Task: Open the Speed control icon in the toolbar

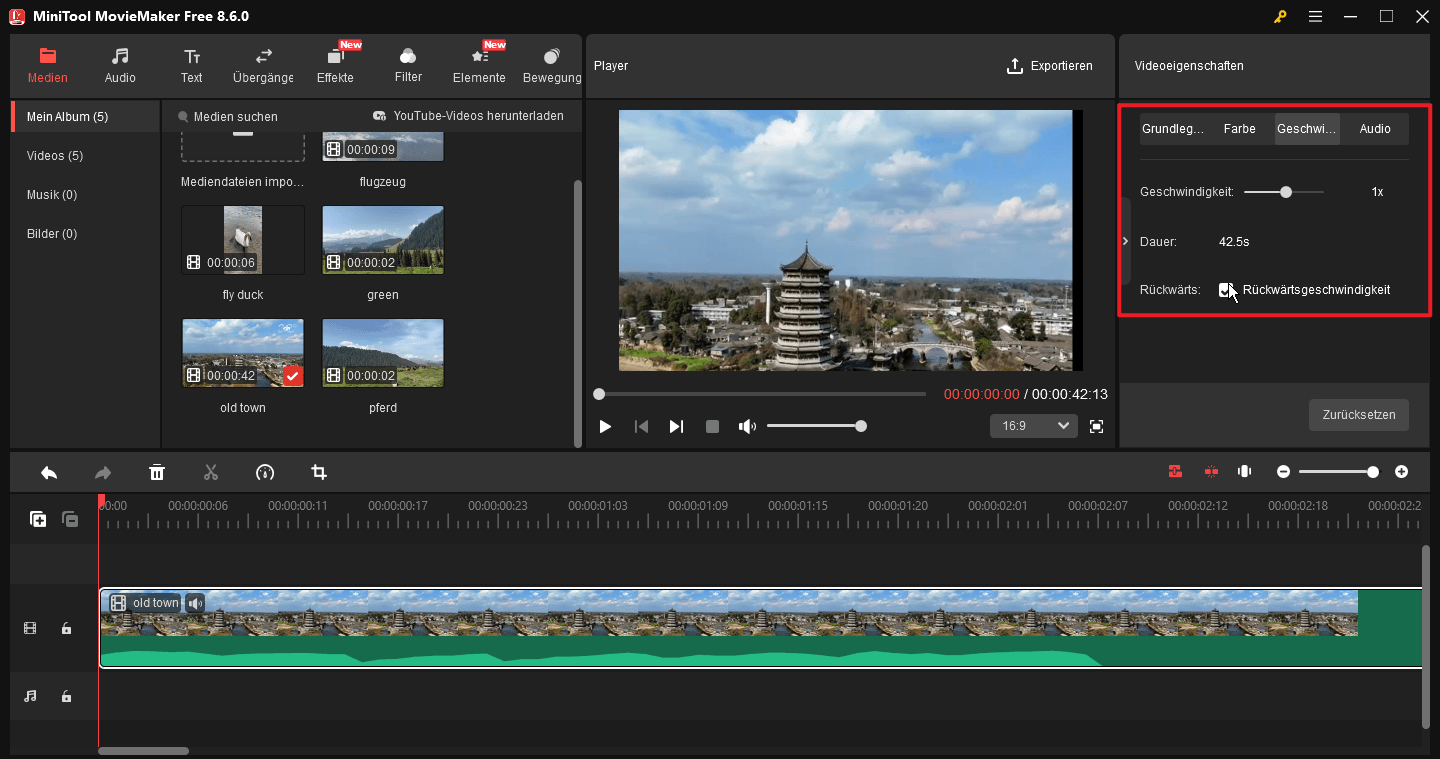Action: tap(265, 471)
